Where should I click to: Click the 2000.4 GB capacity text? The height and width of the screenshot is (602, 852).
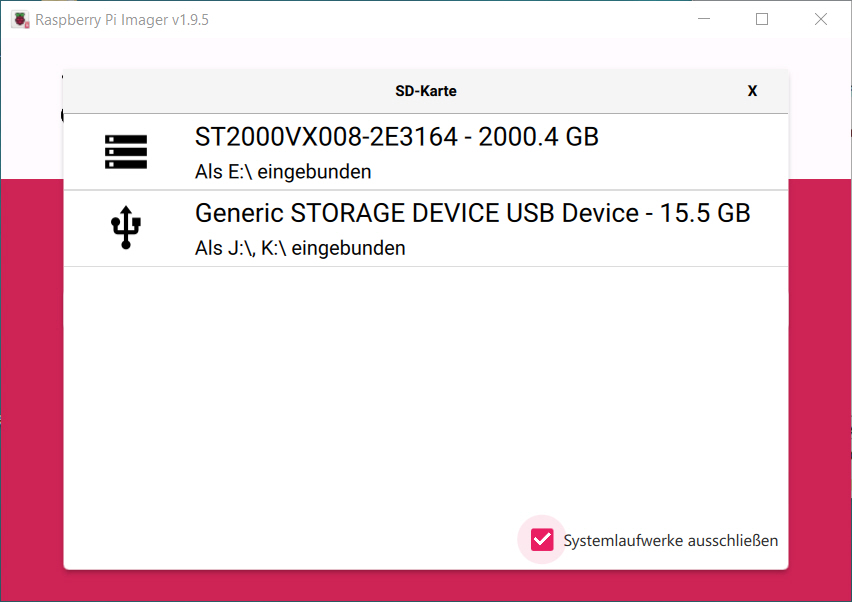coord(538,137)
